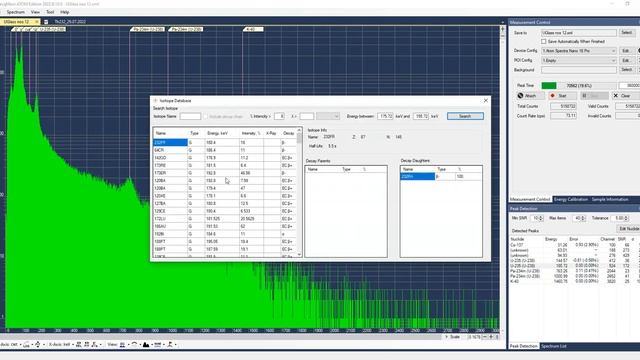Open the mass number comparison dropdown

328,116
